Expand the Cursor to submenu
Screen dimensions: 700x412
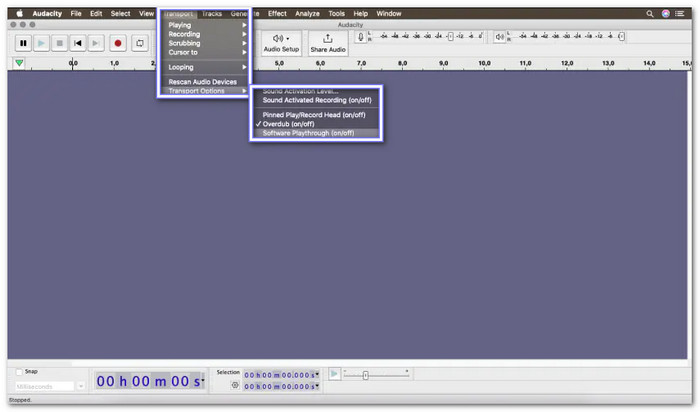[204, 52]
